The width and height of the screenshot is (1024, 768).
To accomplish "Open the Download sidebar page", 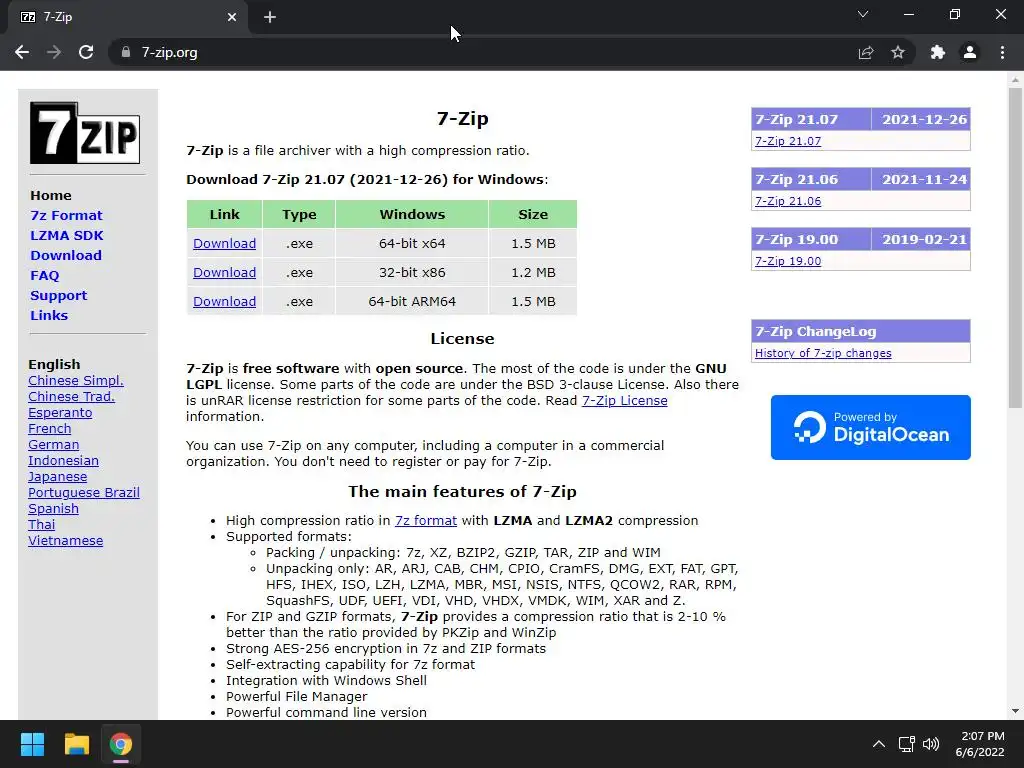I will pos(66,255).
